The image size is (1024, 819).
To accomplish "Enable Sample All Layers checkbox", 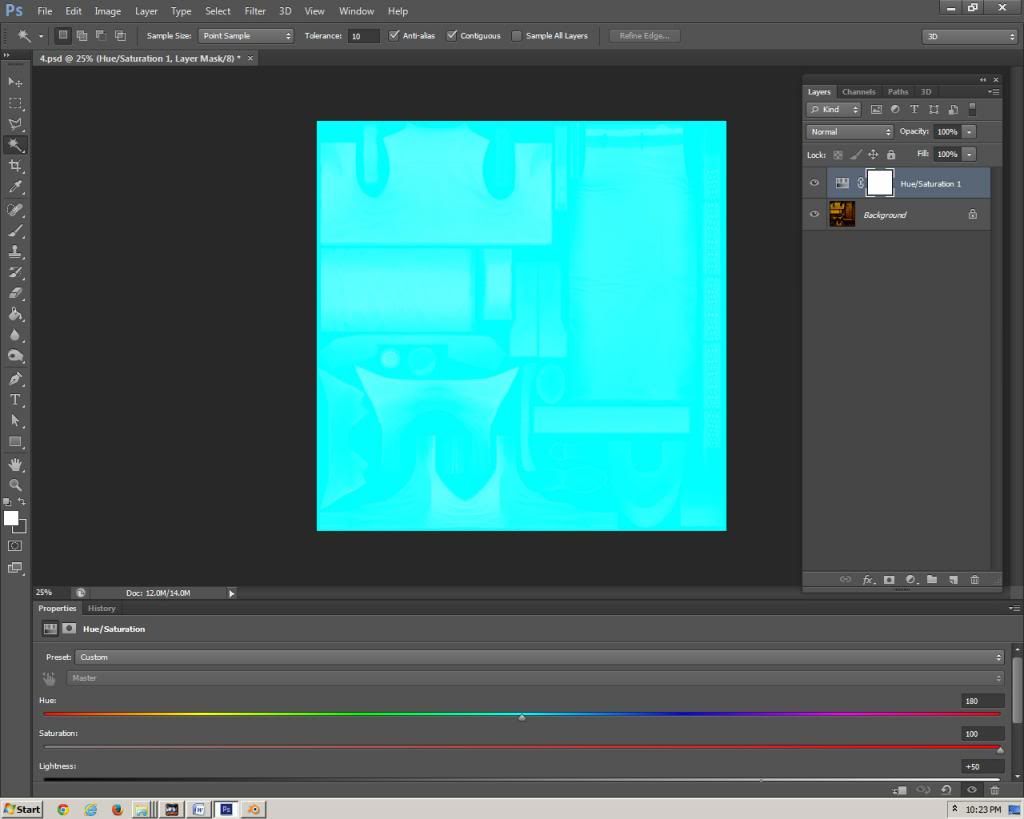I will 516,36.
